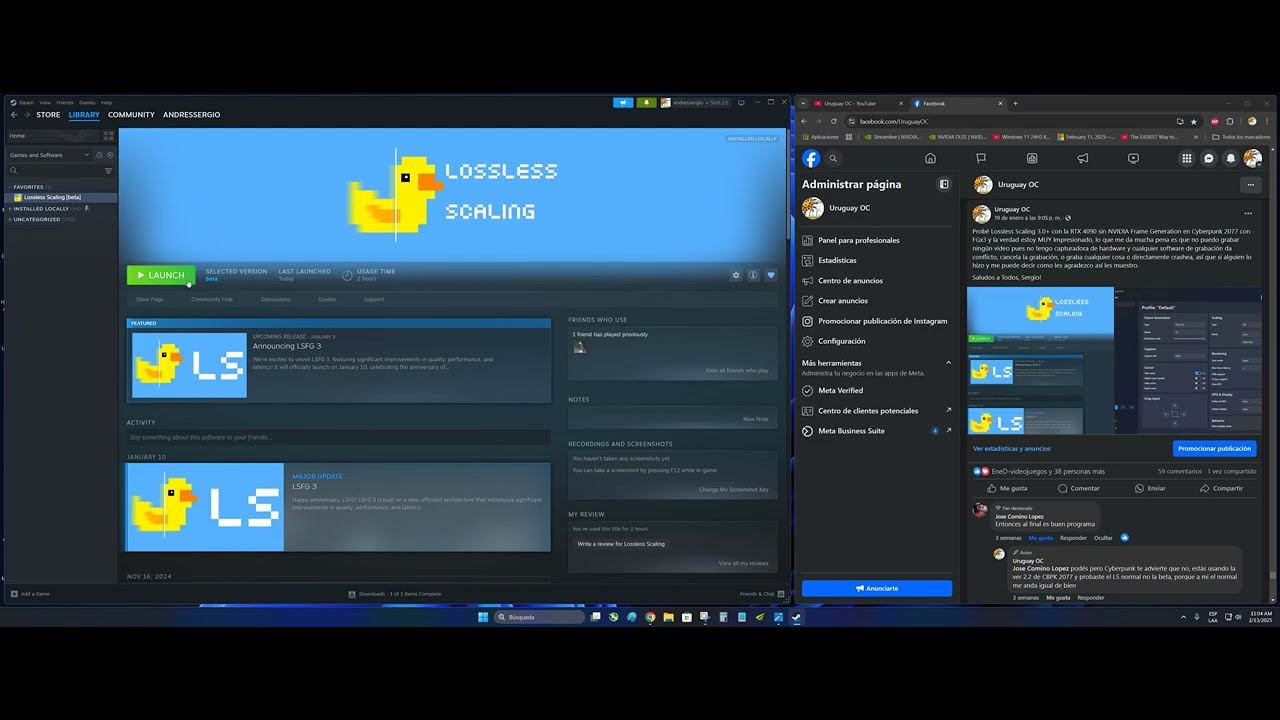
Task: Open the Help menu in Steam
Action: [x=106, y=102]
